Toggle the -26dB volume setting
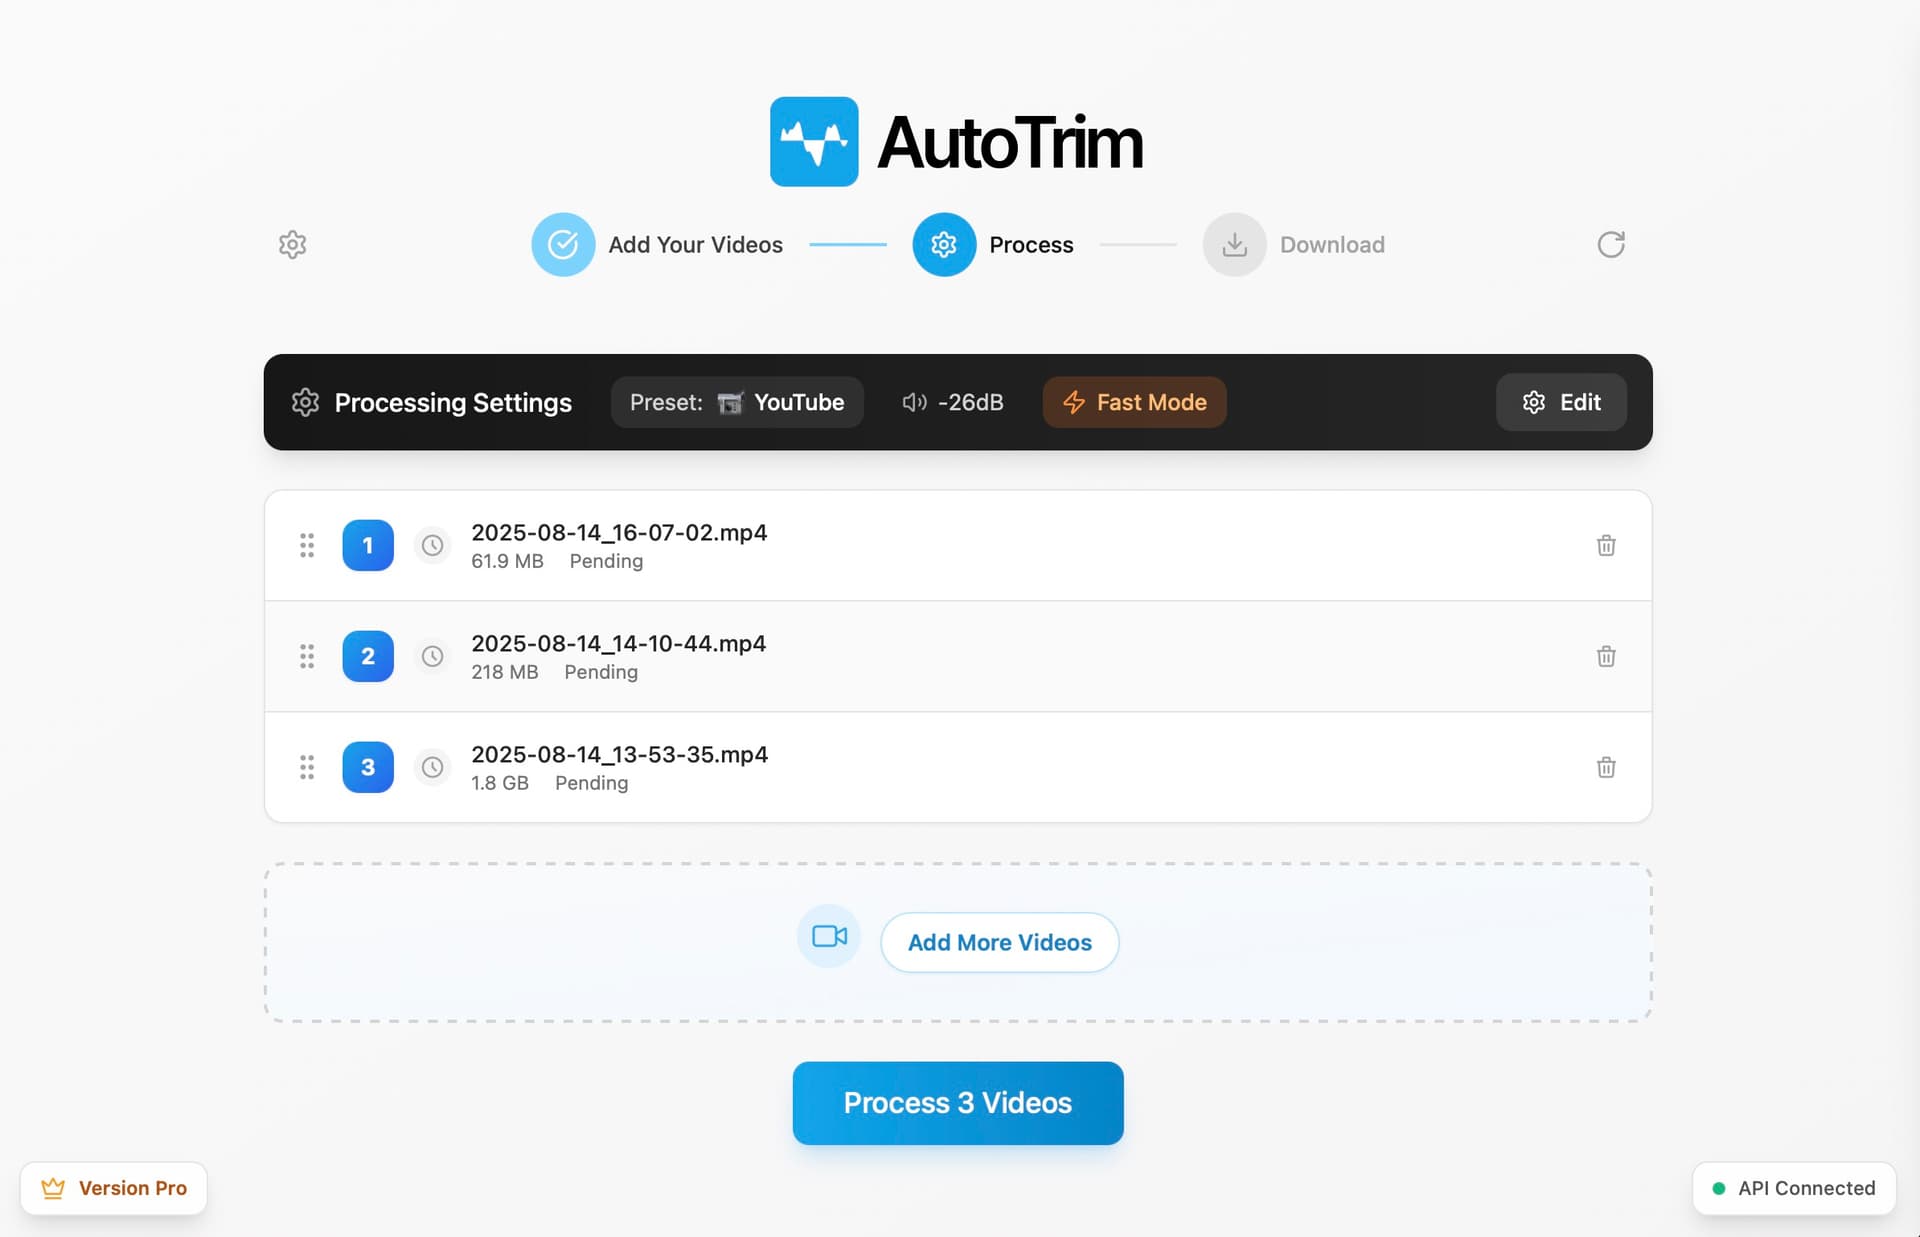The height and width of the screenshot is (1237, 1920). pyautogui.click(x=951, y=402)
